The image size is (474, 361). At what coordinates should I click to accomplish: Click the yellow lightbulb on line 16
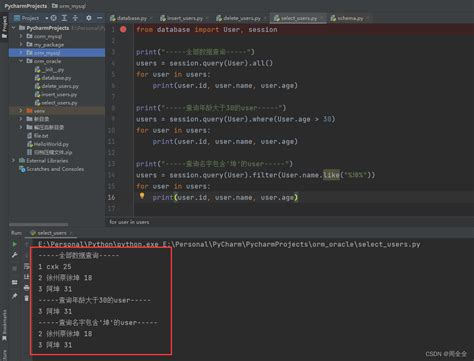142,196
